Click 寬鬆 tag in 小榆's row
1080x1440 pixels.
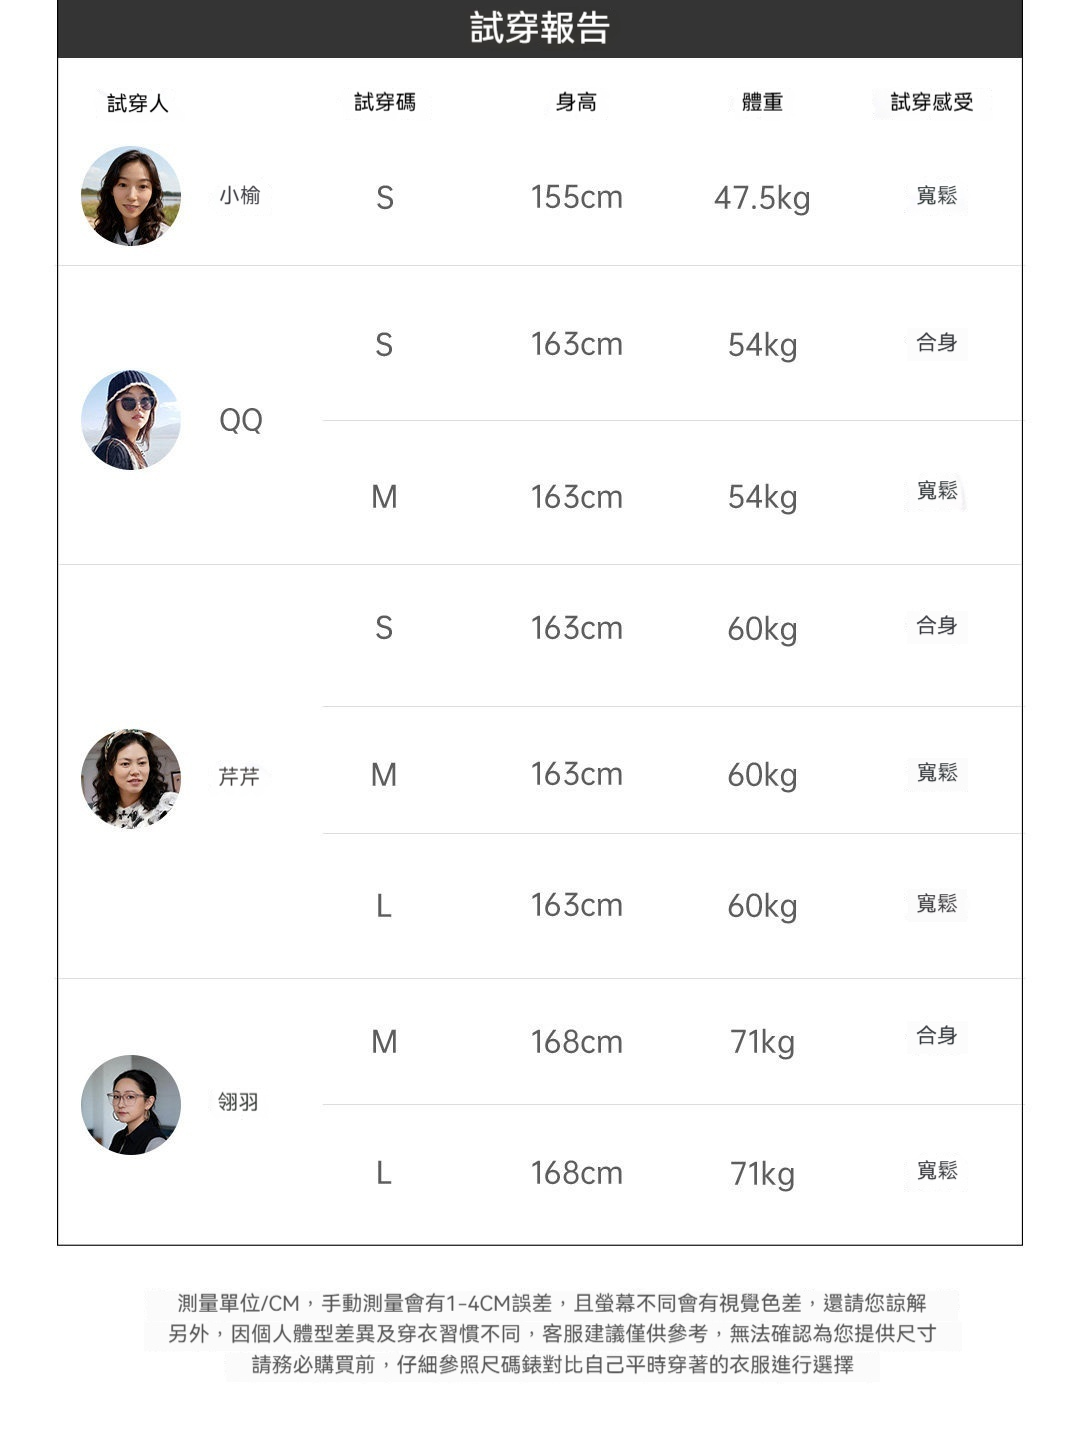937,196
